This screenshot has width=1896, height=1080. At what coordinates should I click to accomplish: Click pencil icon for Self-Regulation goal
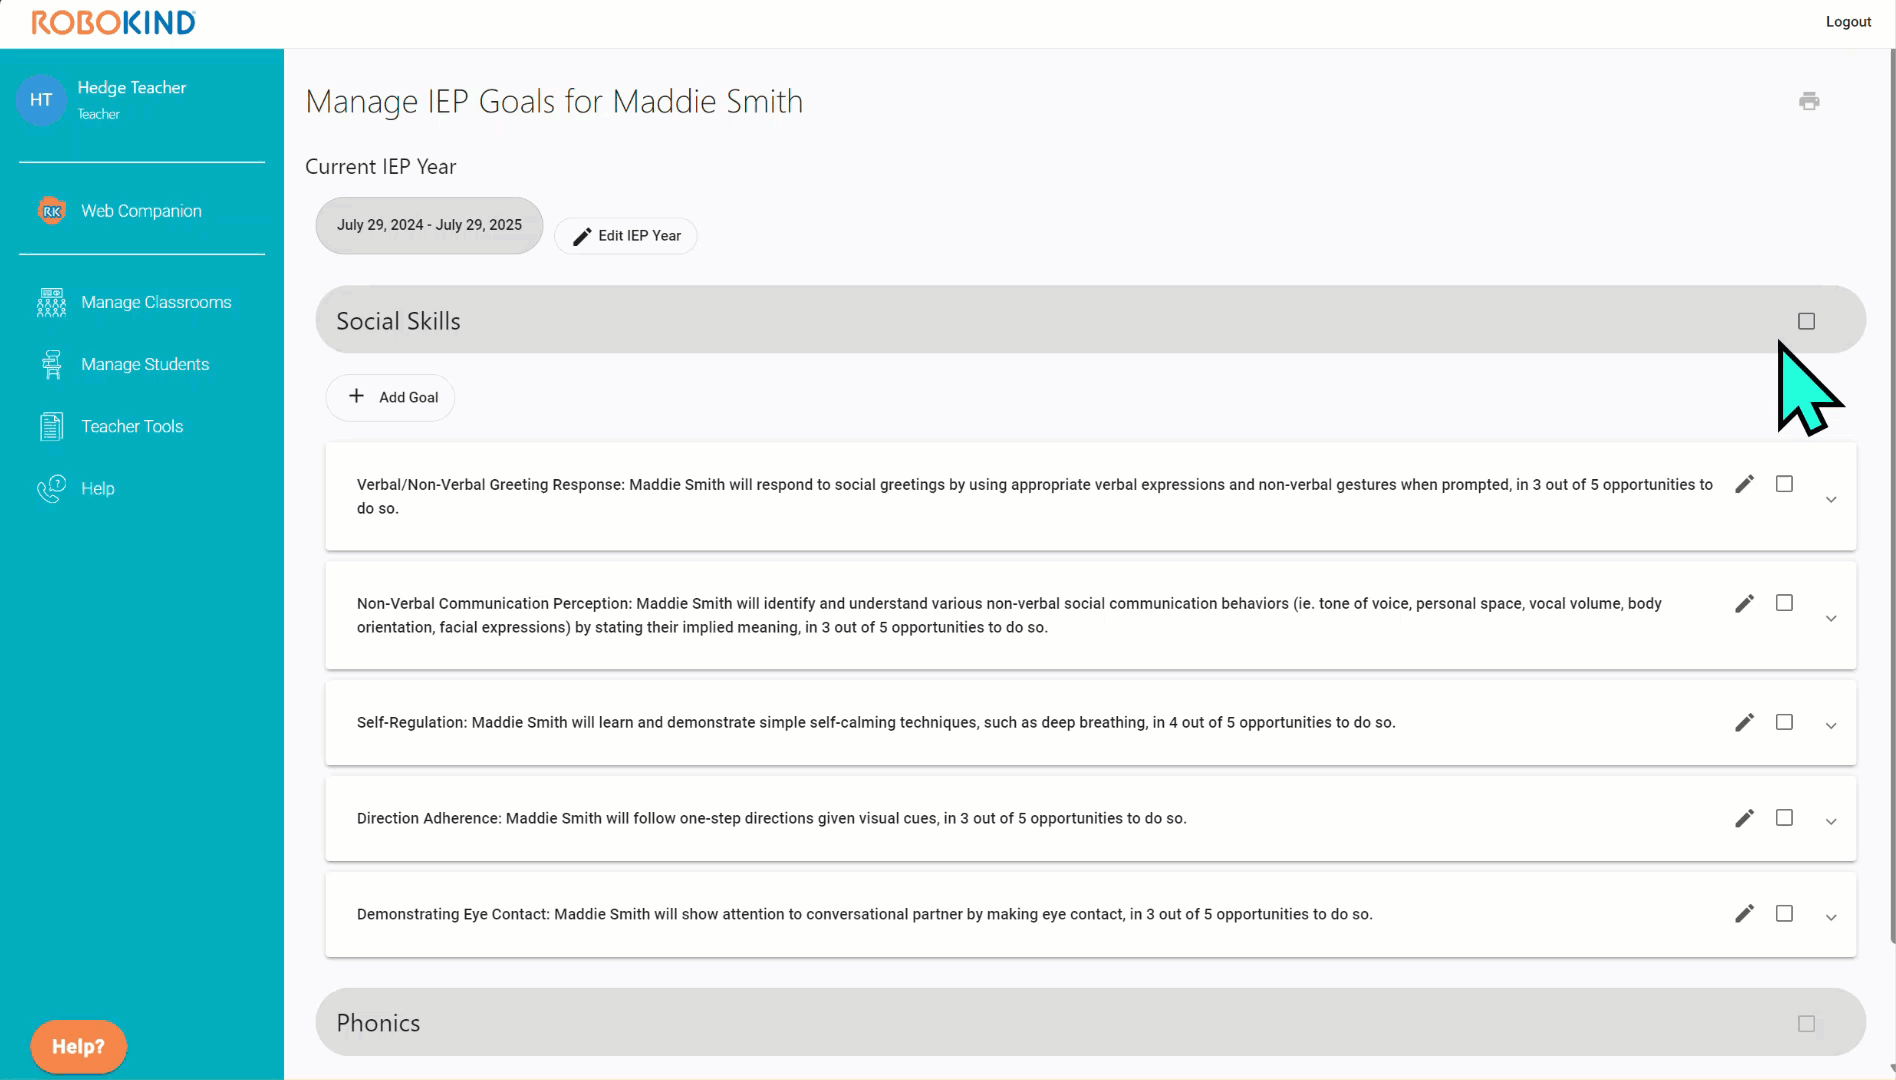coord(1744,722)
